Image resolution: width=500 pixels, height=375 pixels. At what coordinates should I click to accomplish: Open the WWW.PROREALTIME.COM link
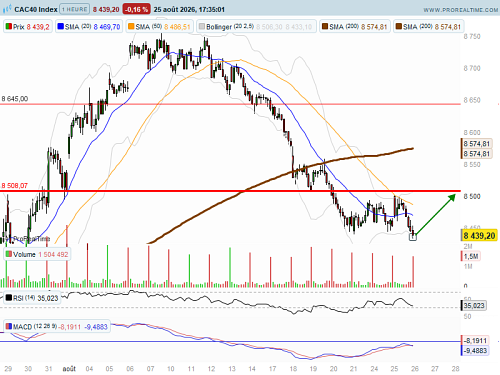(461, 10)
